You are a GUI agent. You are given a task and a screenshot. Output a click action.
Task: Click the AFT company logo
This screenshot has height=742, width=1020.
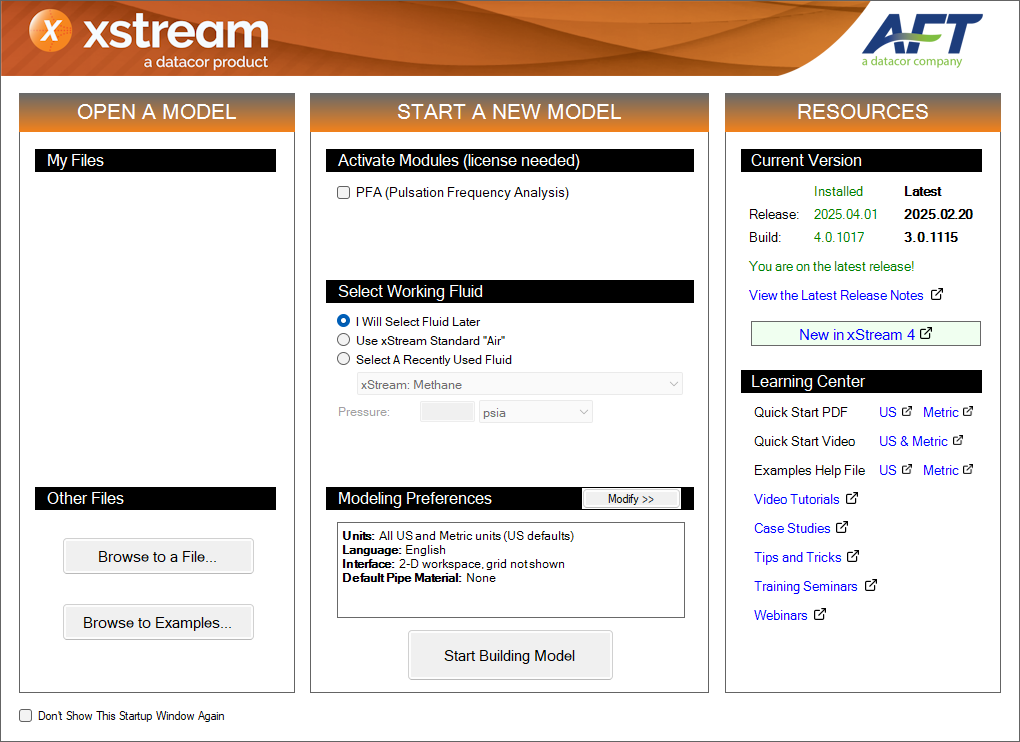pos(922,39)
